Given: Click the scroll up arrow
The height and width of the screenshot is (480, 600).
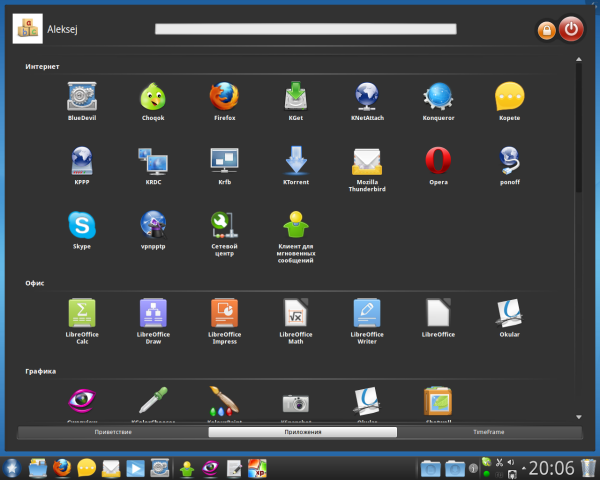Looking at the screenshot, I should 579,59.
